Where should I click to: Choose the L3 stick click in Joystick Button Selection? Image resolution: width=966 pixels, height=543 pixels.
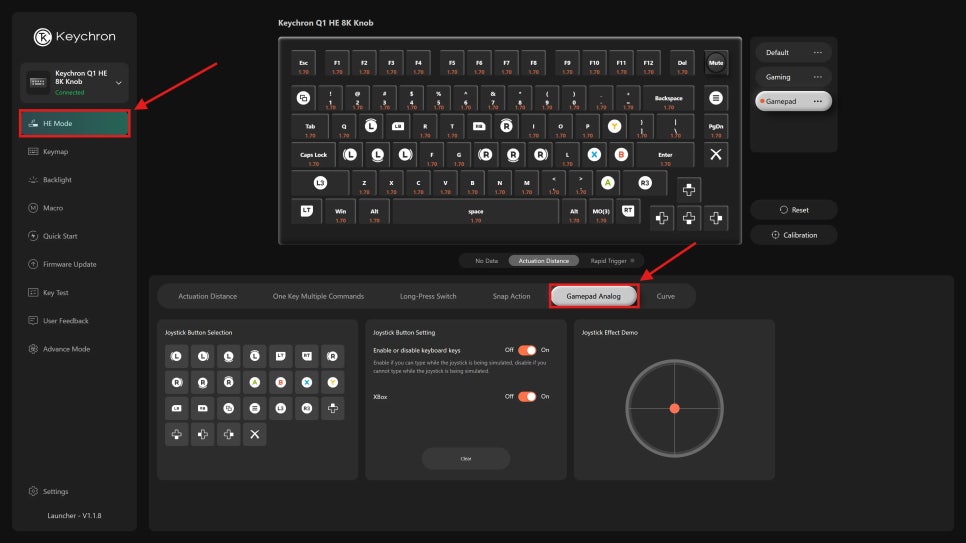click(280, 408)
